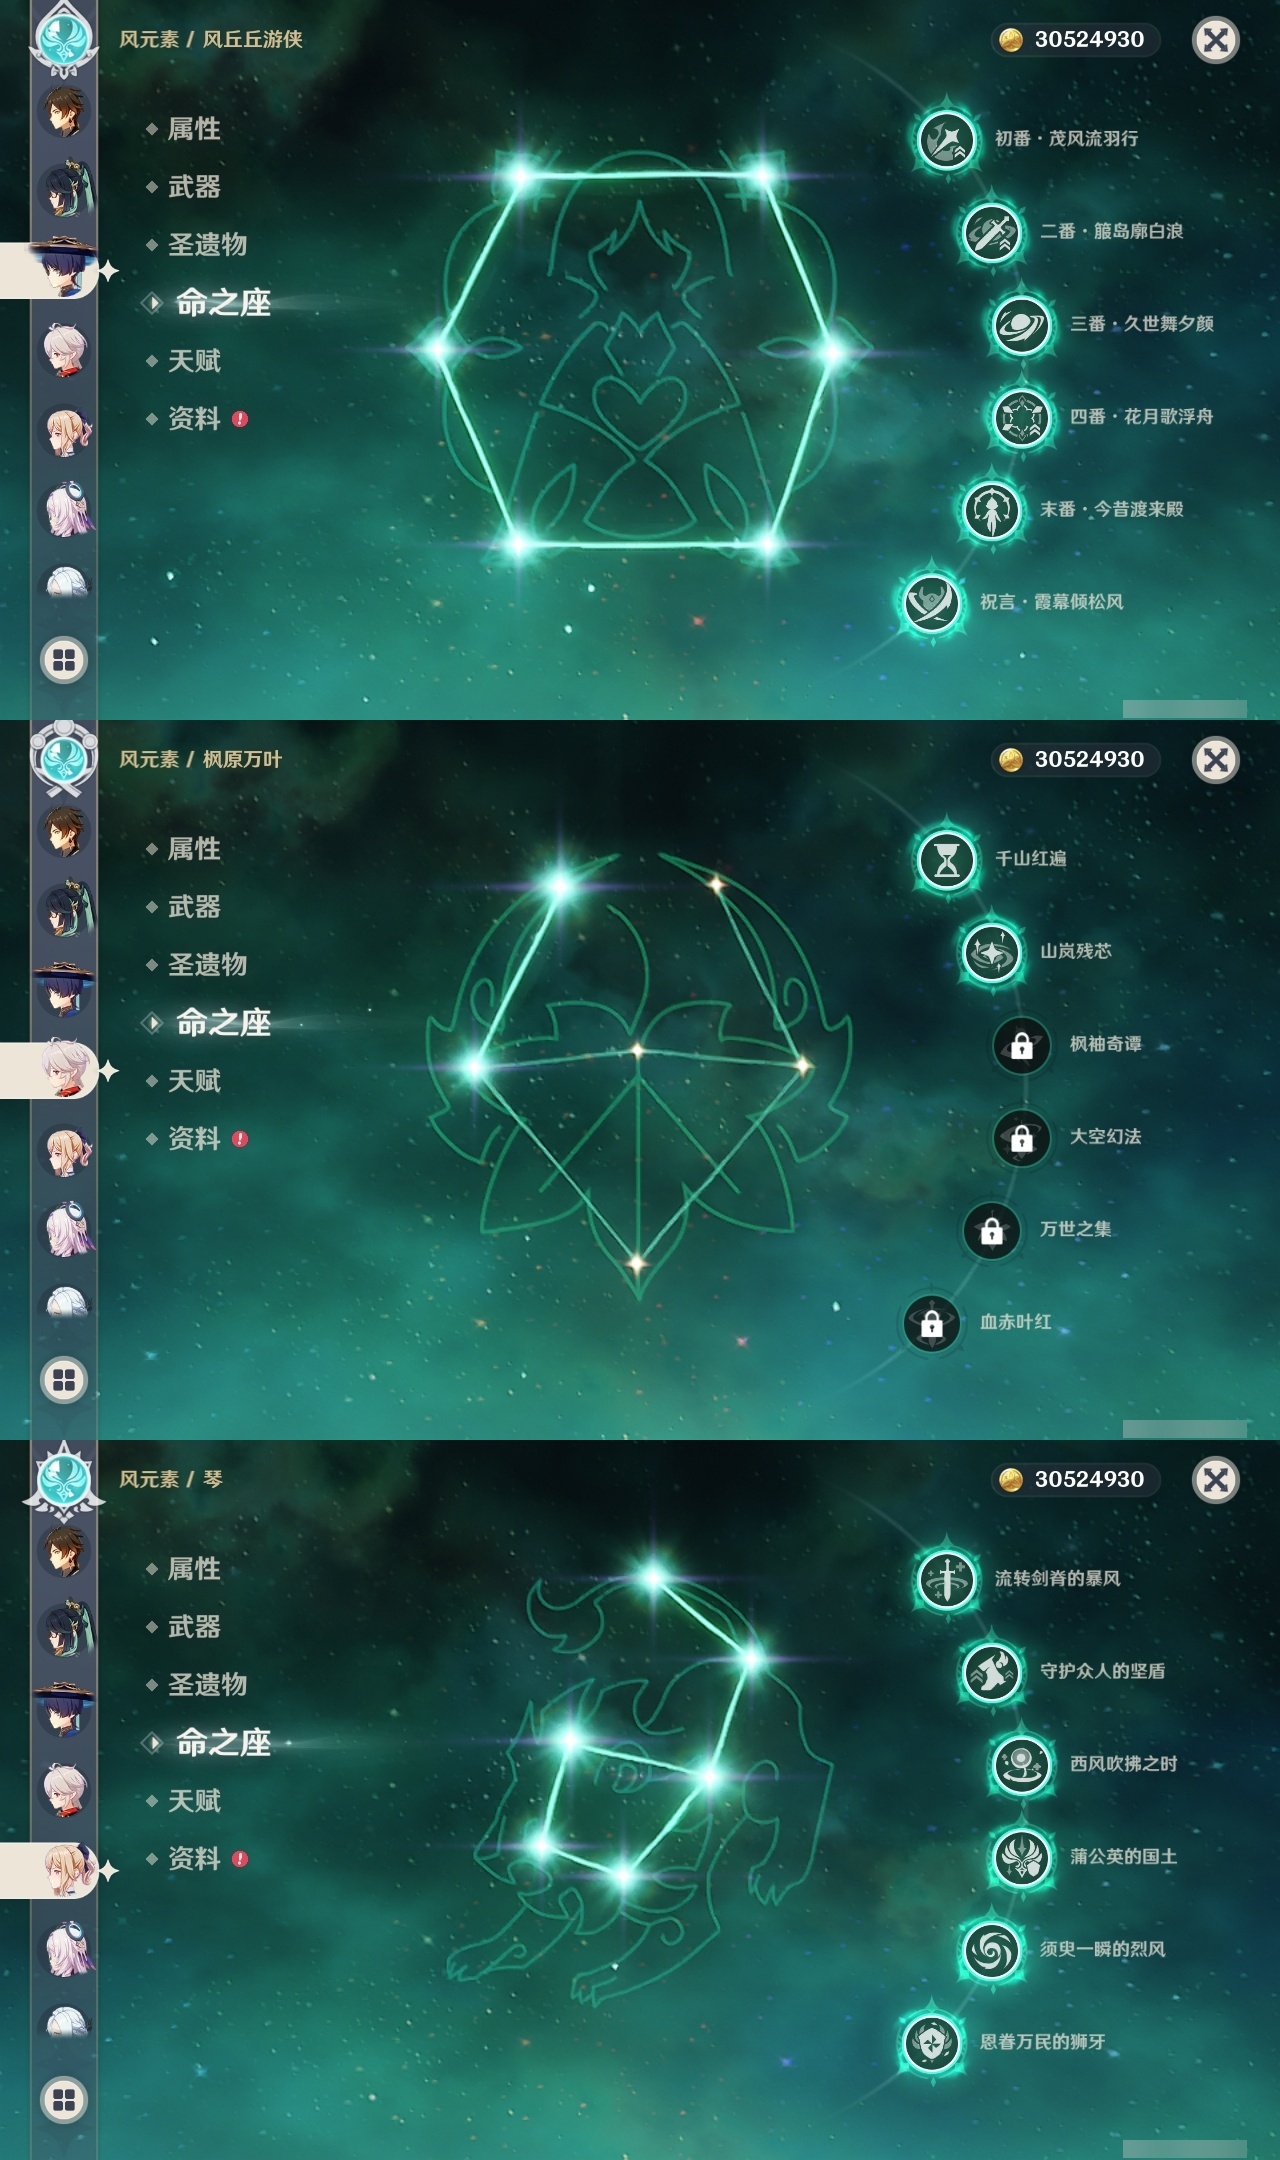Open locked constellation 枫袖奇谭
Image resolution: width=1280 pixels, height=2160 pixels.
click(1021, 1045)
